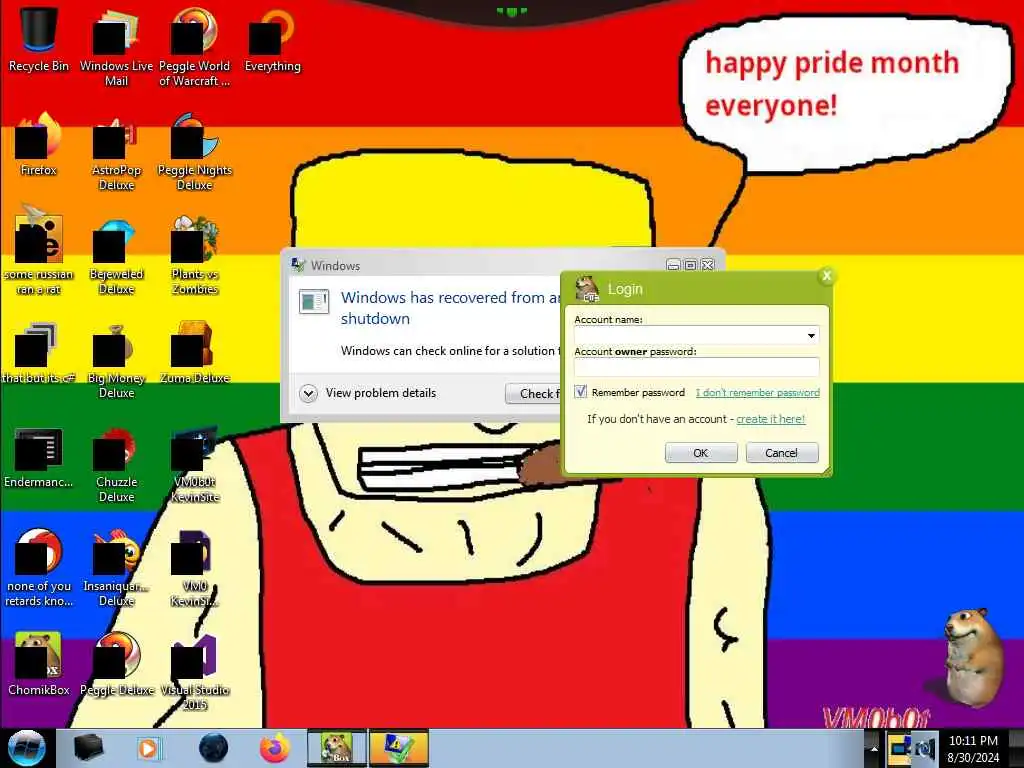Screen dimensions: 1024x768
Task: Click the hamster mascot widget on the desktop
Action: click(x=974, y=656)
